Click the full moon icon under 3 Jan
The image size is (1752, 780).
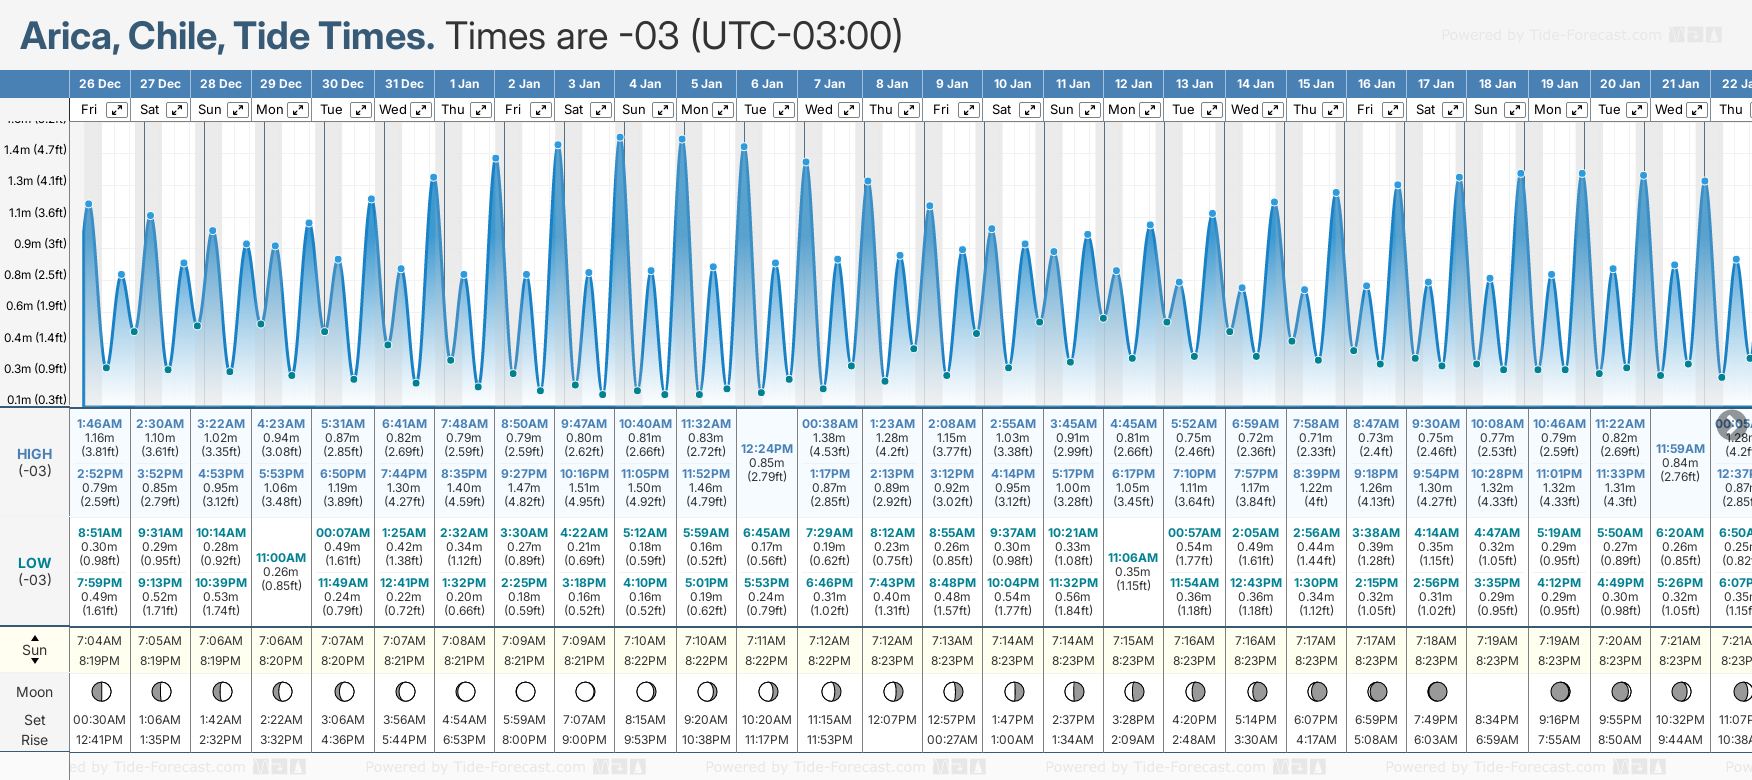(585, 691)
